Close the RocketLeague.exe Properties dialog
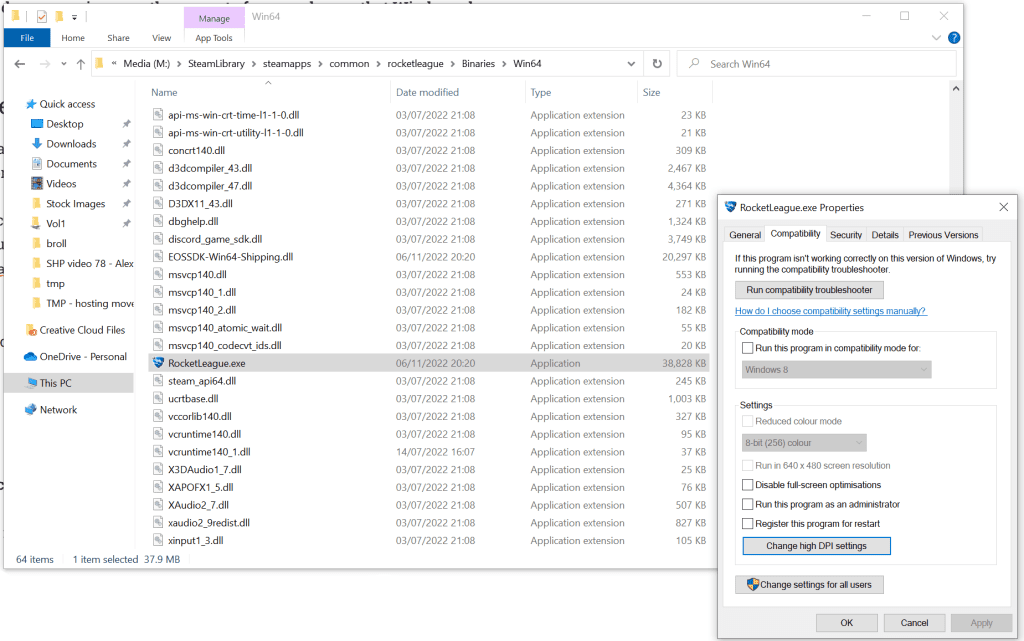 [1004, 207]
